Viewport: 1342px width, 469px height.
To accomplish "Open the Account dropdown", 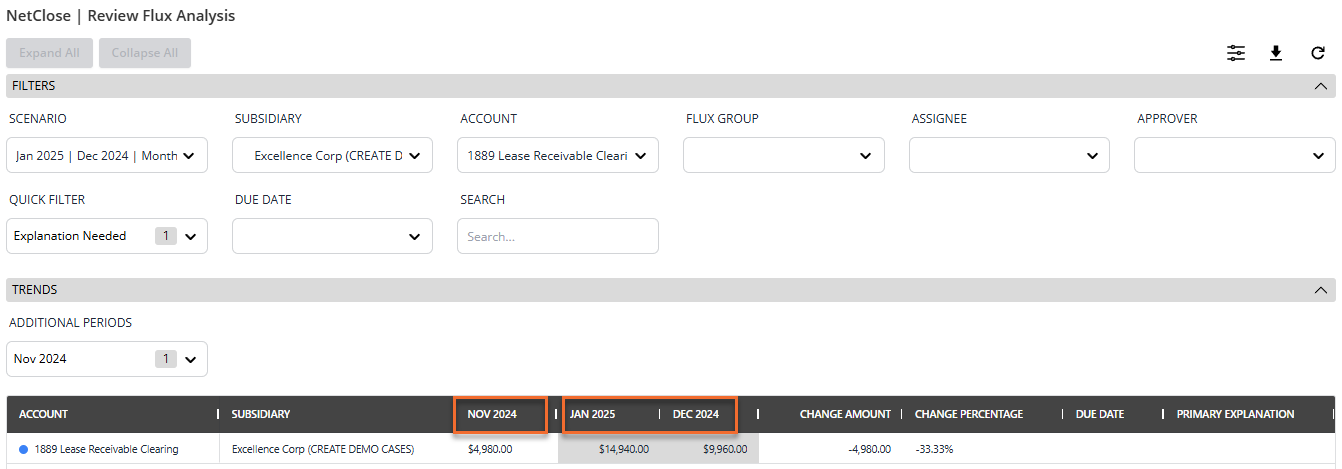I will (558, 155).
